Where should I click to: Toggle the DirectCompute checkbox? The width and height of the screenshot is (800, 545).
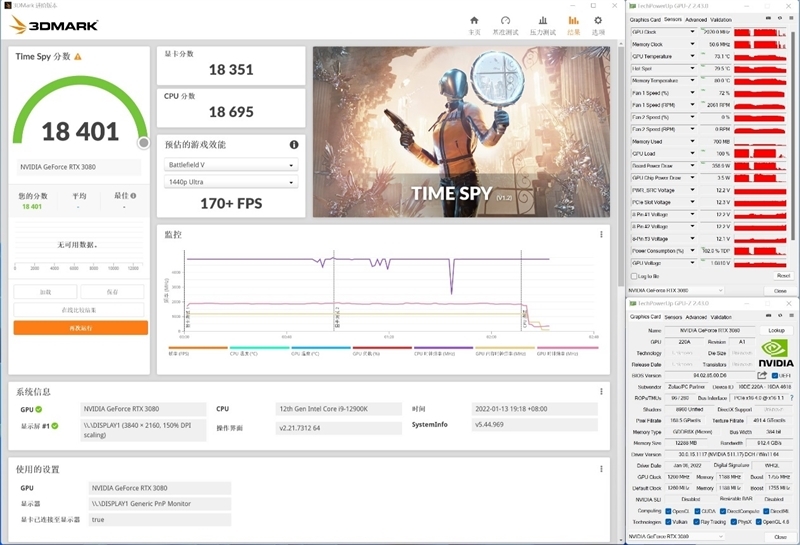point(723,511)
